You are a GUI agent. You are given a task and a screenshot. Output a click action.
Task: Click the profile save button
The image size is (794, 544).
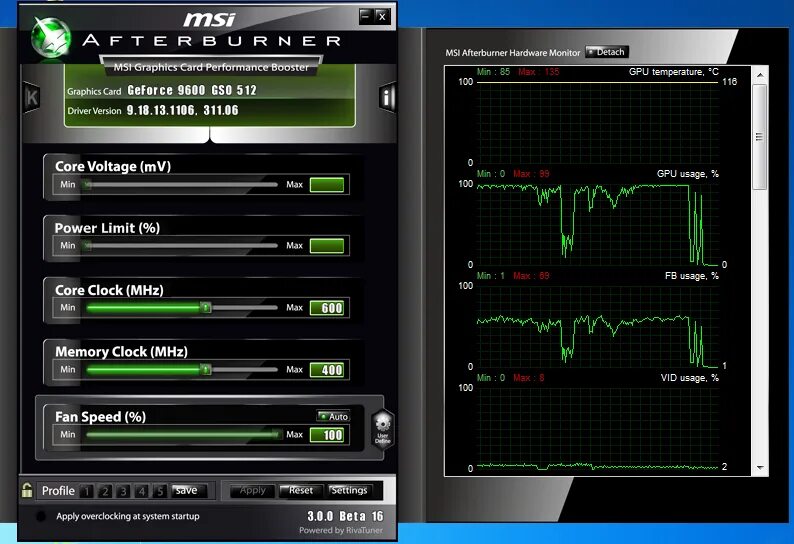point(189,490)
